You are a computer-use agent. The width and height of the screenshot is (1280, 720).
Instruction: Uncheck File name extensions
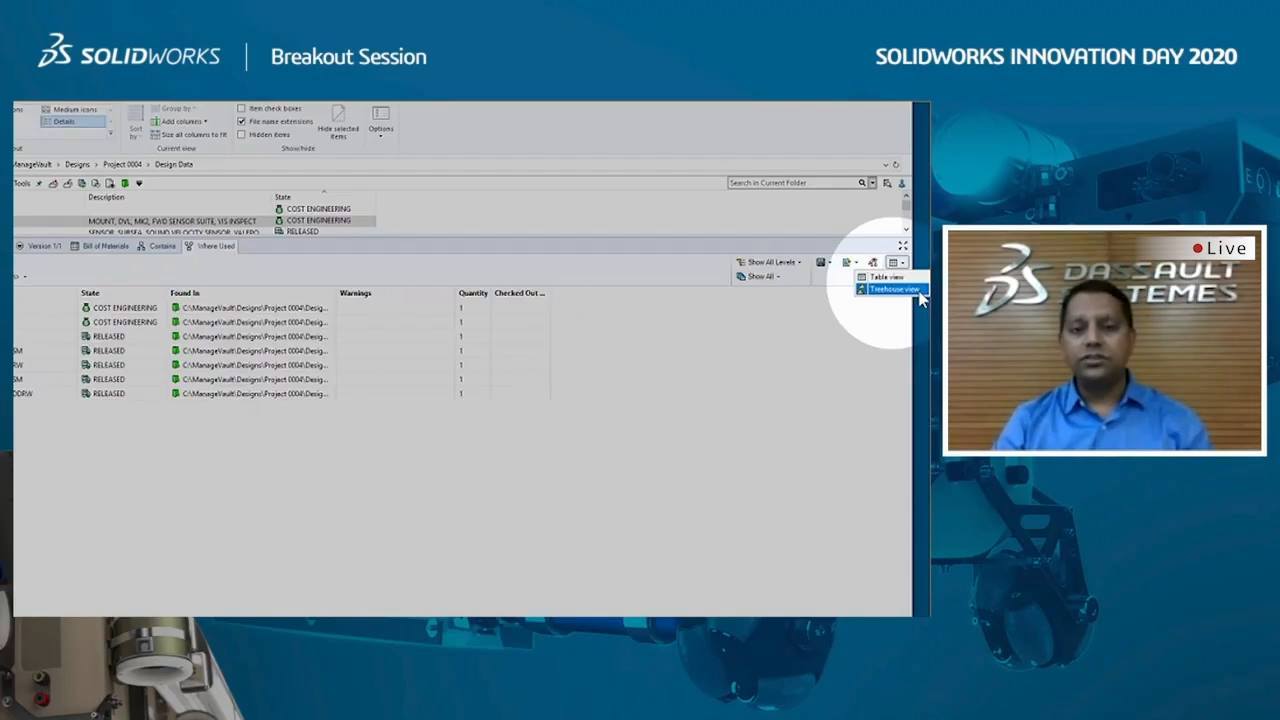point(241,122)
